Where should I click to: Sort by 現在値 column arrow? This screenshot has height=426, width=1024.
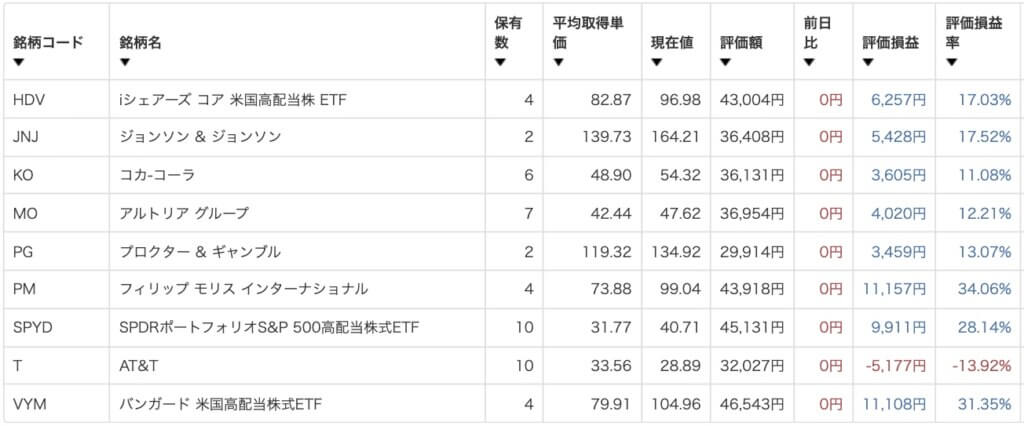pos(656,62)
